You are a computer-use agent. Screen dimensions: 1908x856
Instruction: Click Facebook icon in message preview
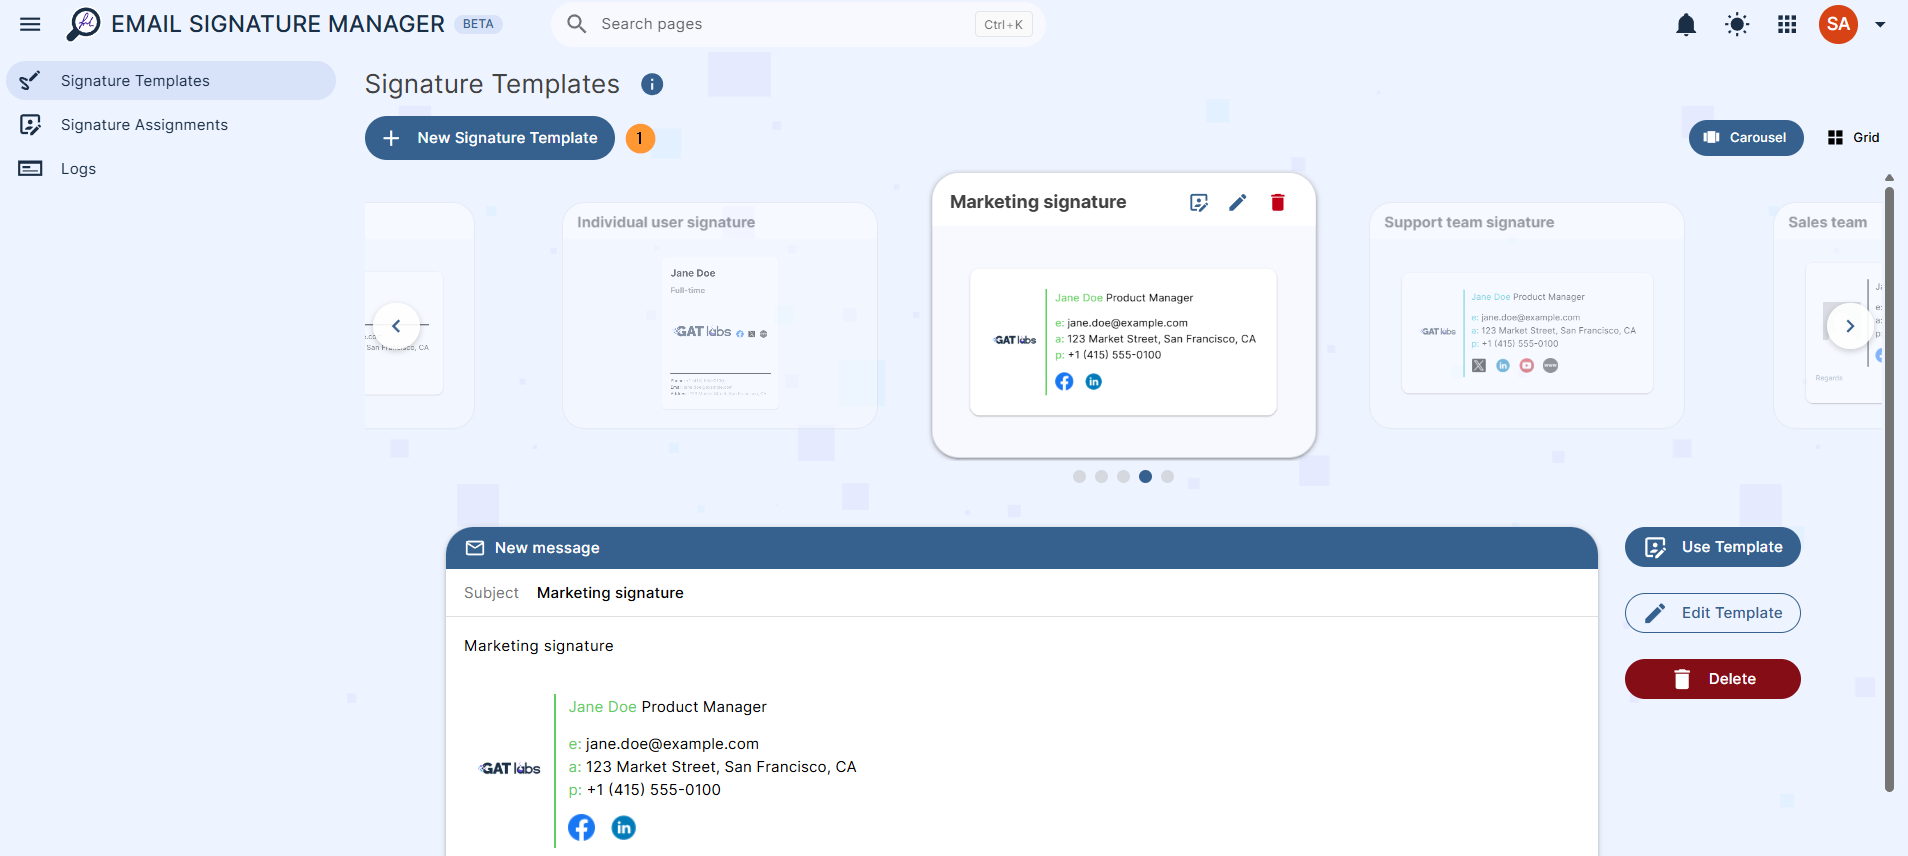[x=581, y=828]
